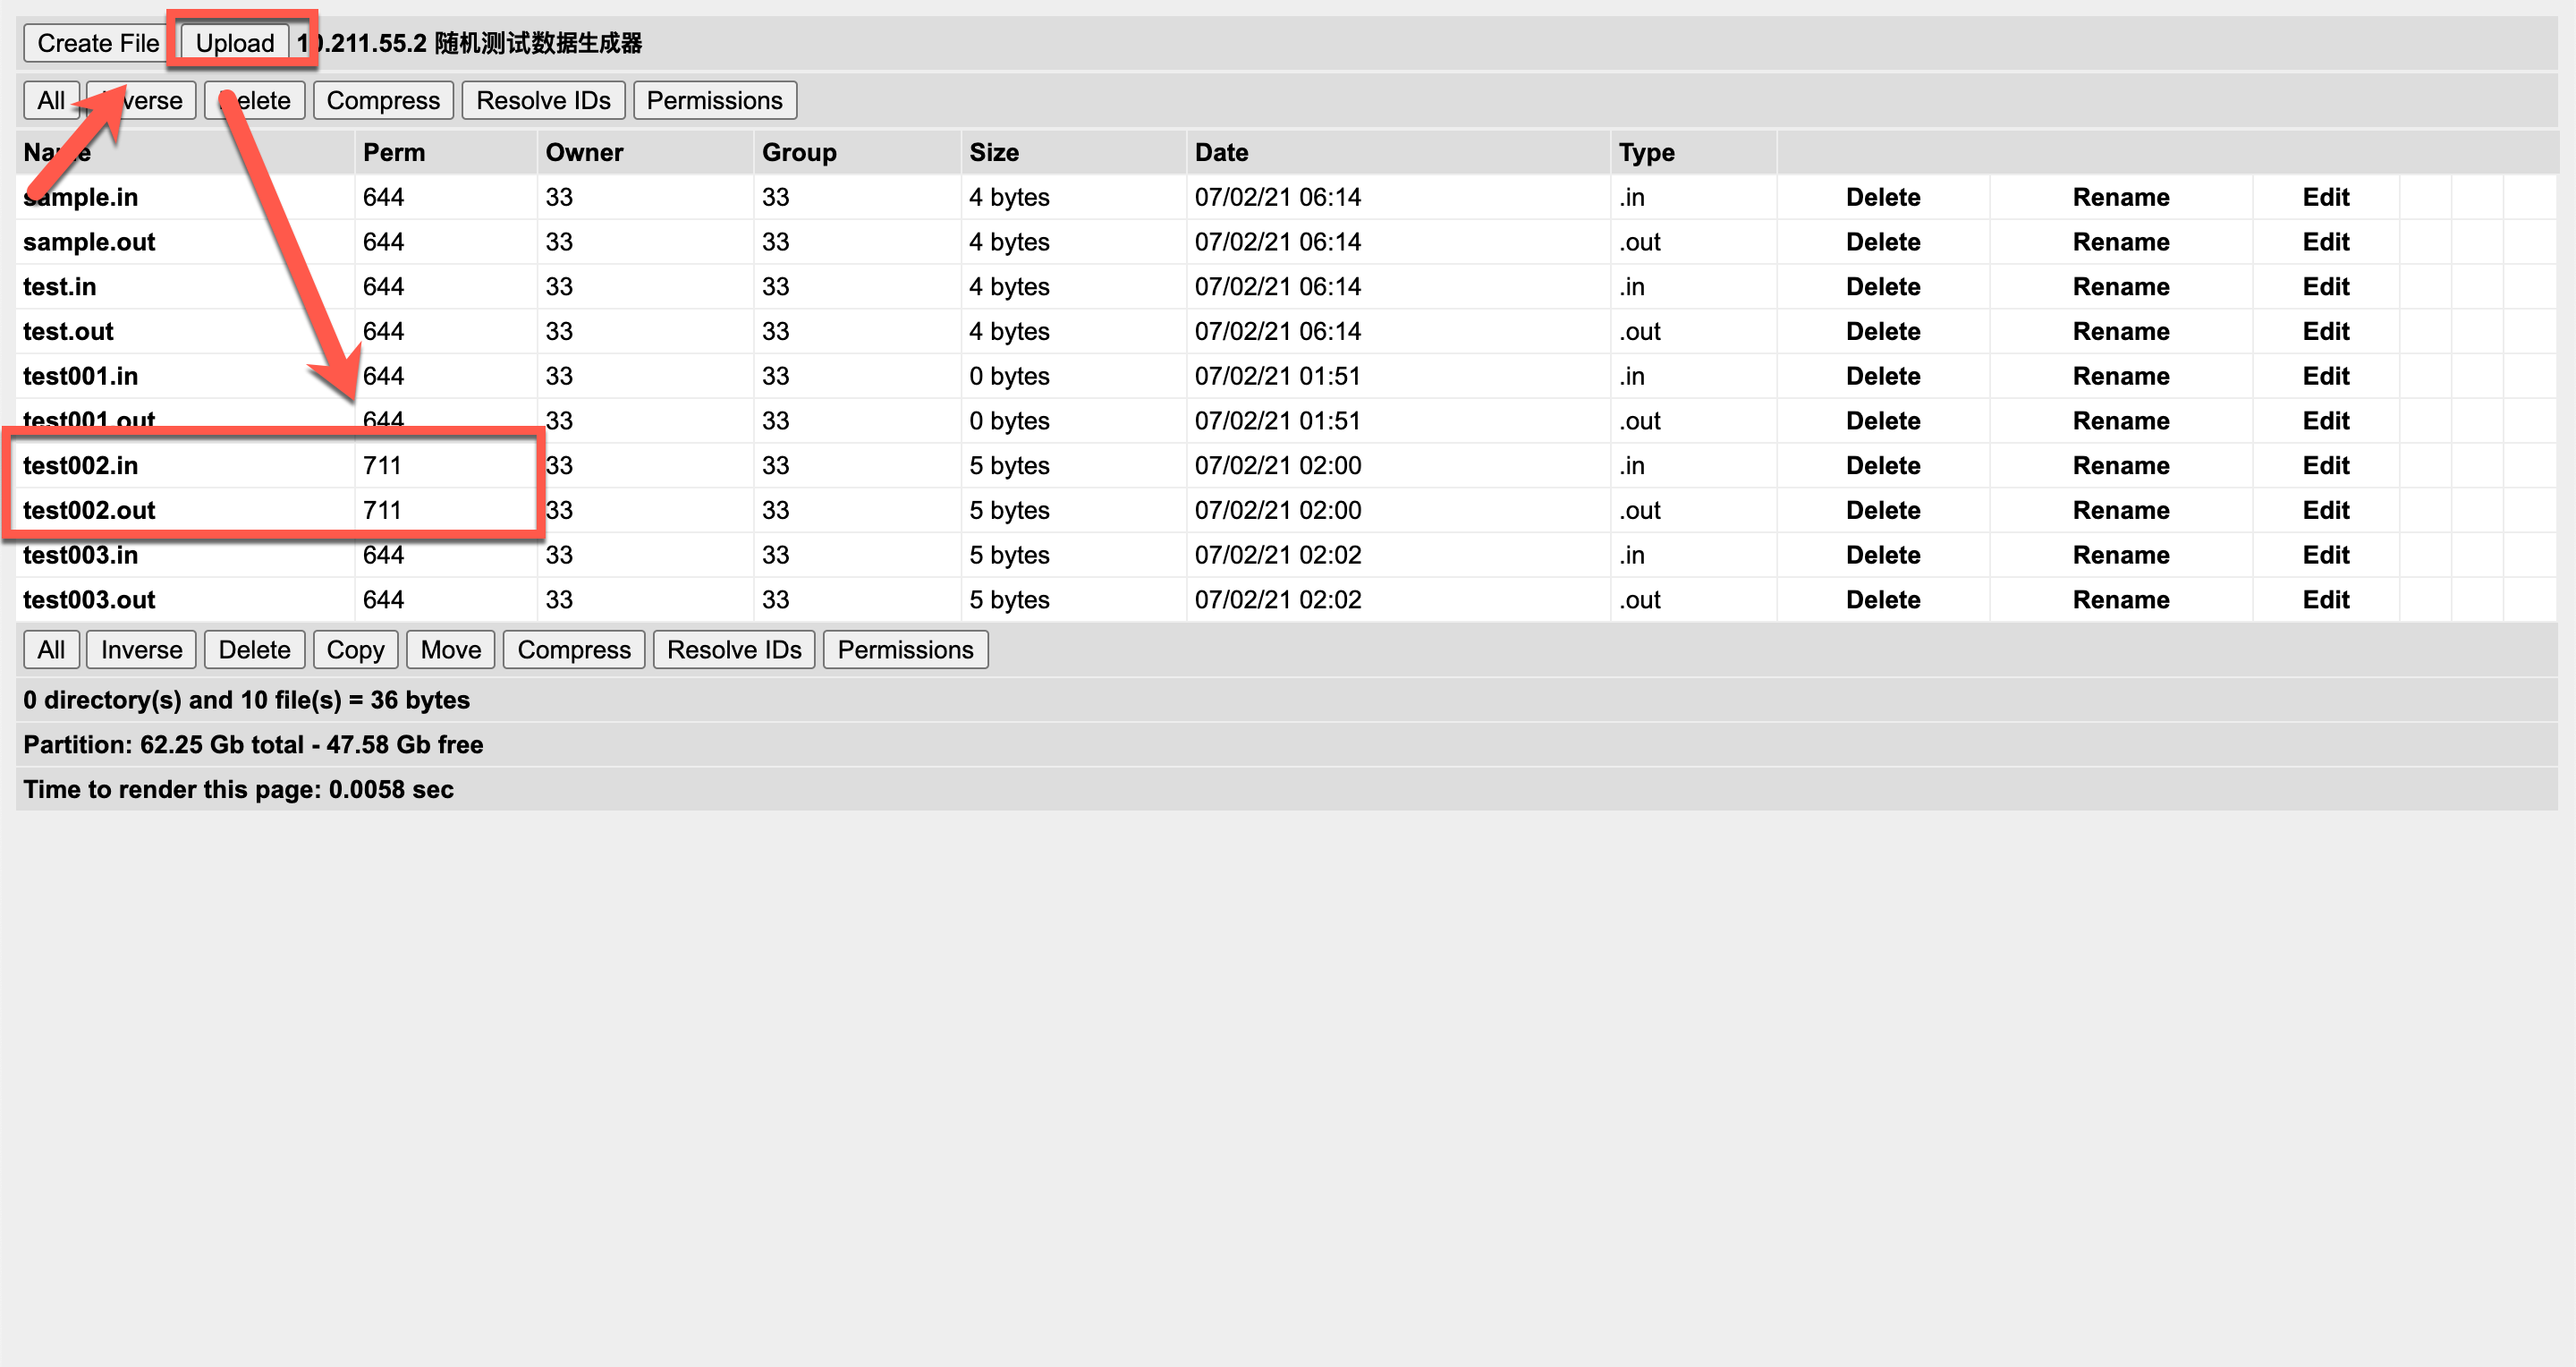Open the Upload dialog button
Viewport: 2576px width, 1367px height.
coord(235,43)
